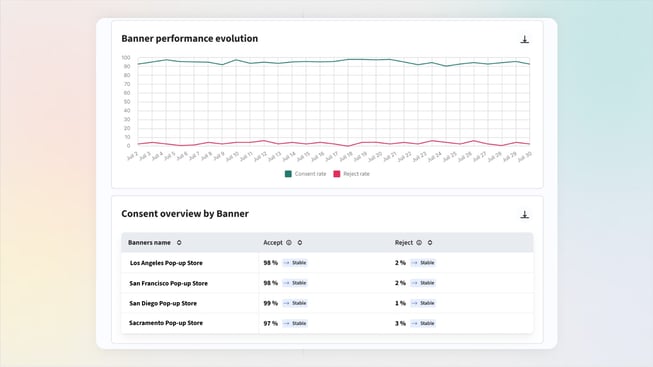Click Los Angeles reject value 2 %
The width and height of the screenshot is (653, 367).
400,263
